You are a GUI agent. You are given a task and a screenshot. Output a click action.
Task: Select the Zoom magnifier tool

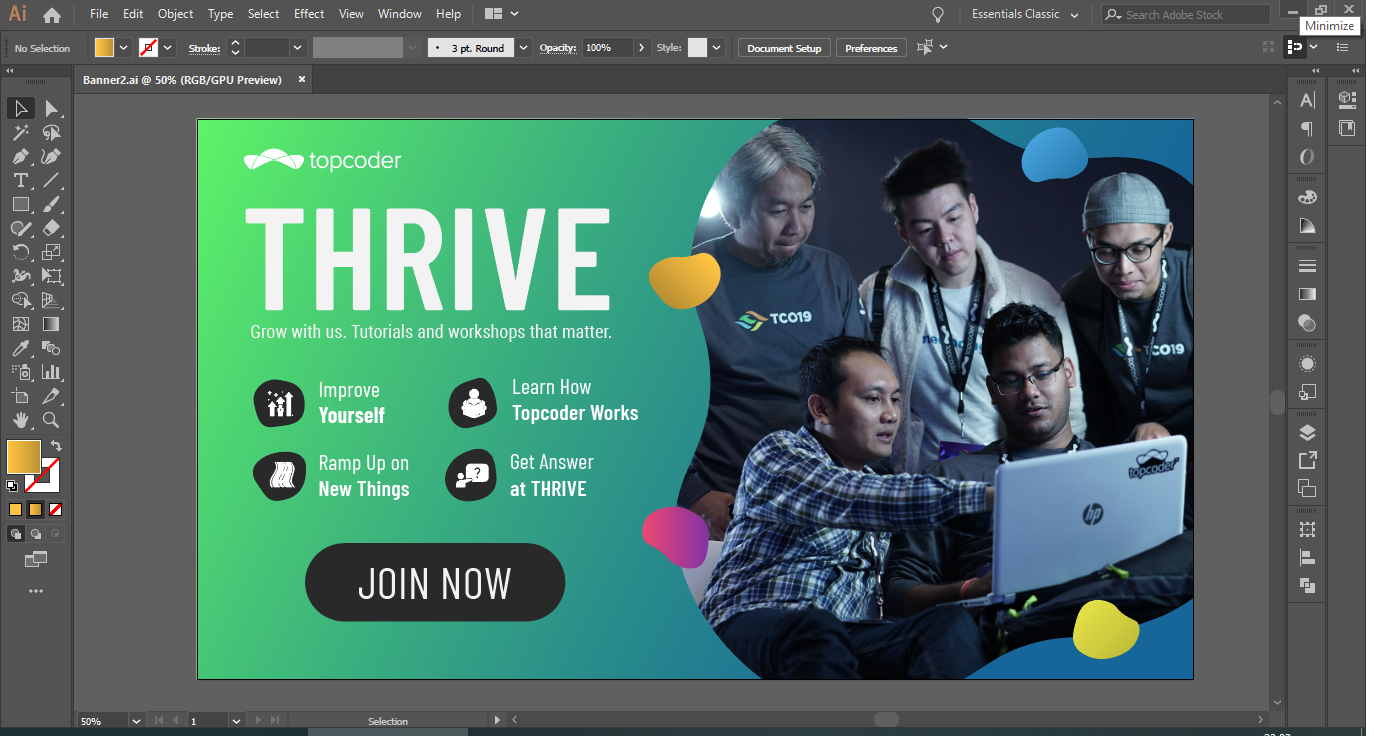pyautogui.click(x=51, y=420)
